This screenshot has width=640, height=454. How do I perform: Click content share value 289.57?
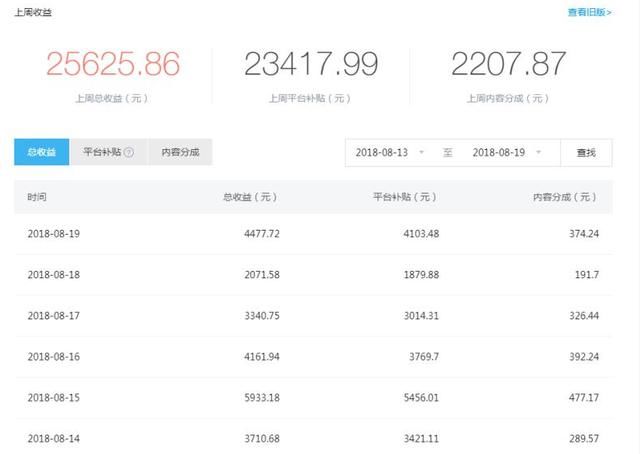point(584,438)
